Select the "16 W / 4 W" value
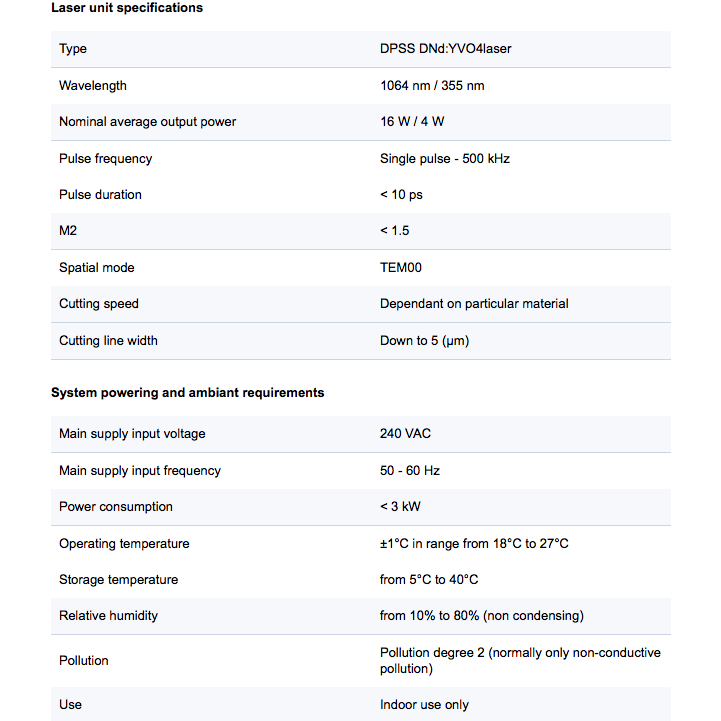Viewport: 721px width, 721px height. click(412, 122)
